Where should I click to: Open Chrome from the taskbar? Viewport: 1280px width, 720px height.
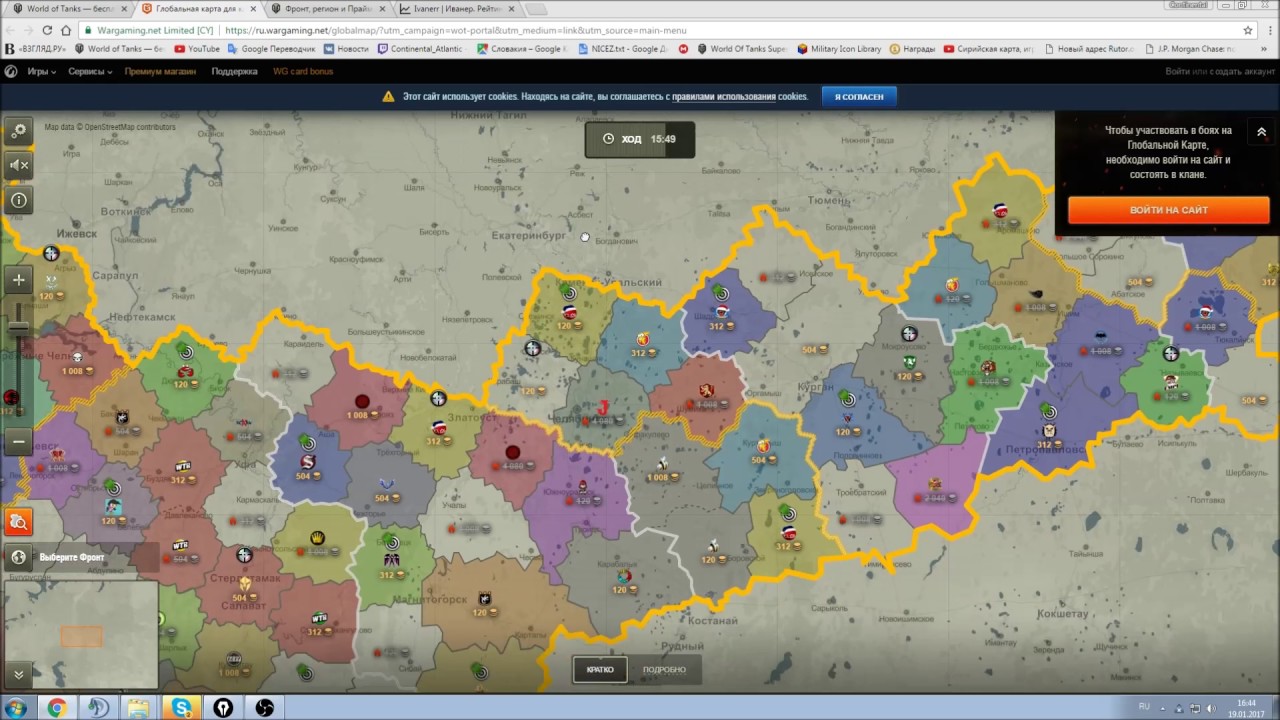tap(56, 708)
